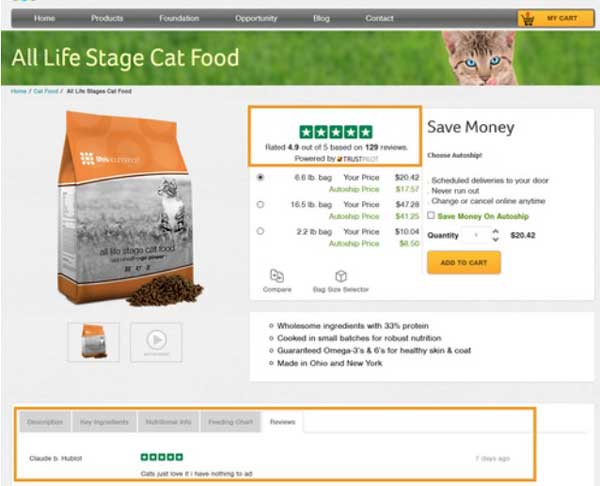
Task: Follow the Cat Food breadcrumb link
Action: point(46,91)
